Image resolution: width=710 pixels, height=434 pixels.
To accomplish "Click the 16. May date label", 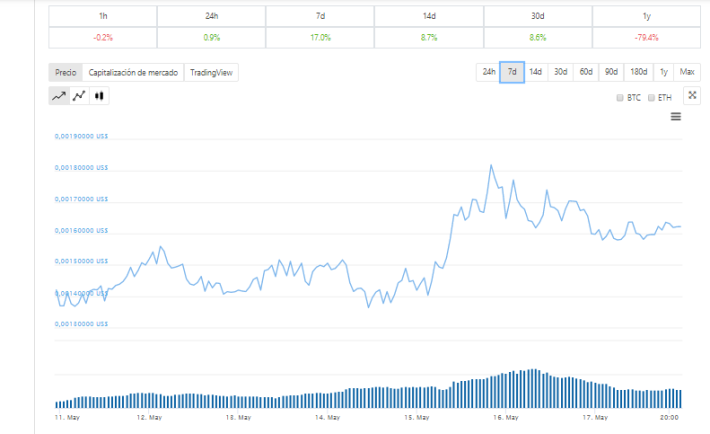I will click(x=506, y=417).
